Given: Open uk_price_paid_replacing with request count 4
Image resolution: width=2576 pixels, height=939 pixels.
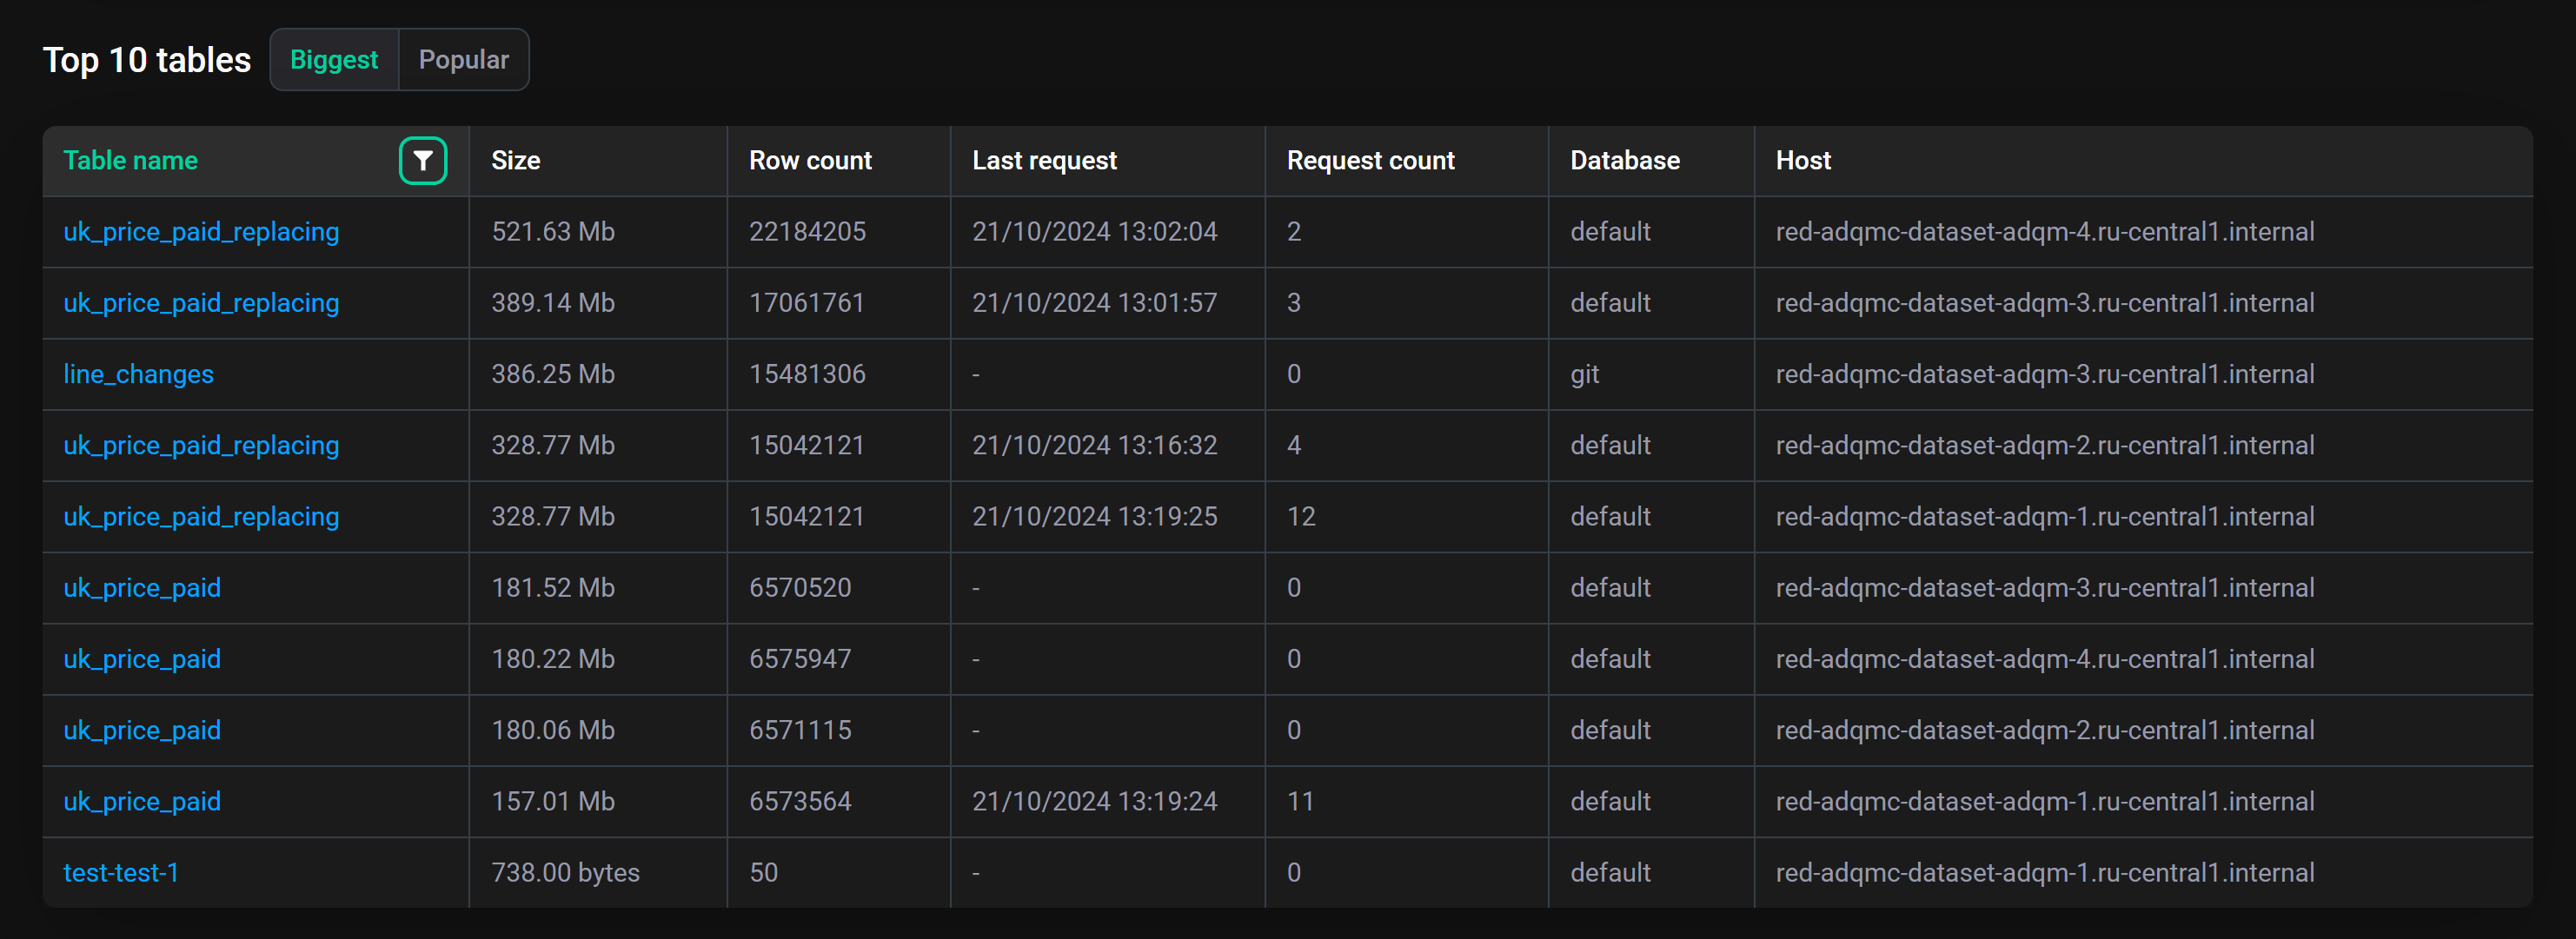Looking at the screenshot, I should tap(201, 445).
